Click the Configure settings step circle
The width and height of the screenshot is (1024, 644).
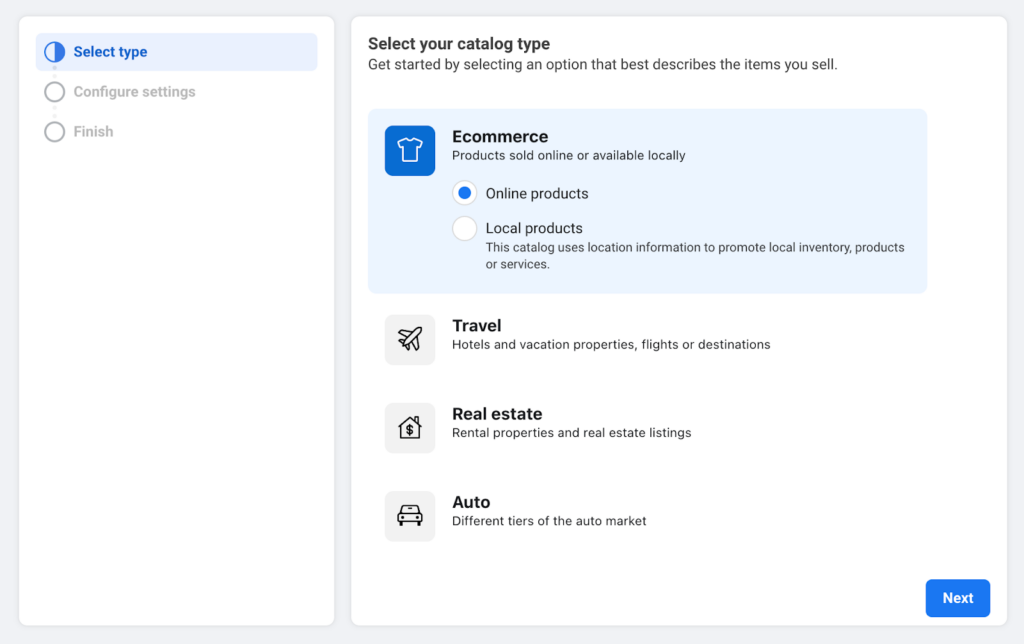point(55,91)
